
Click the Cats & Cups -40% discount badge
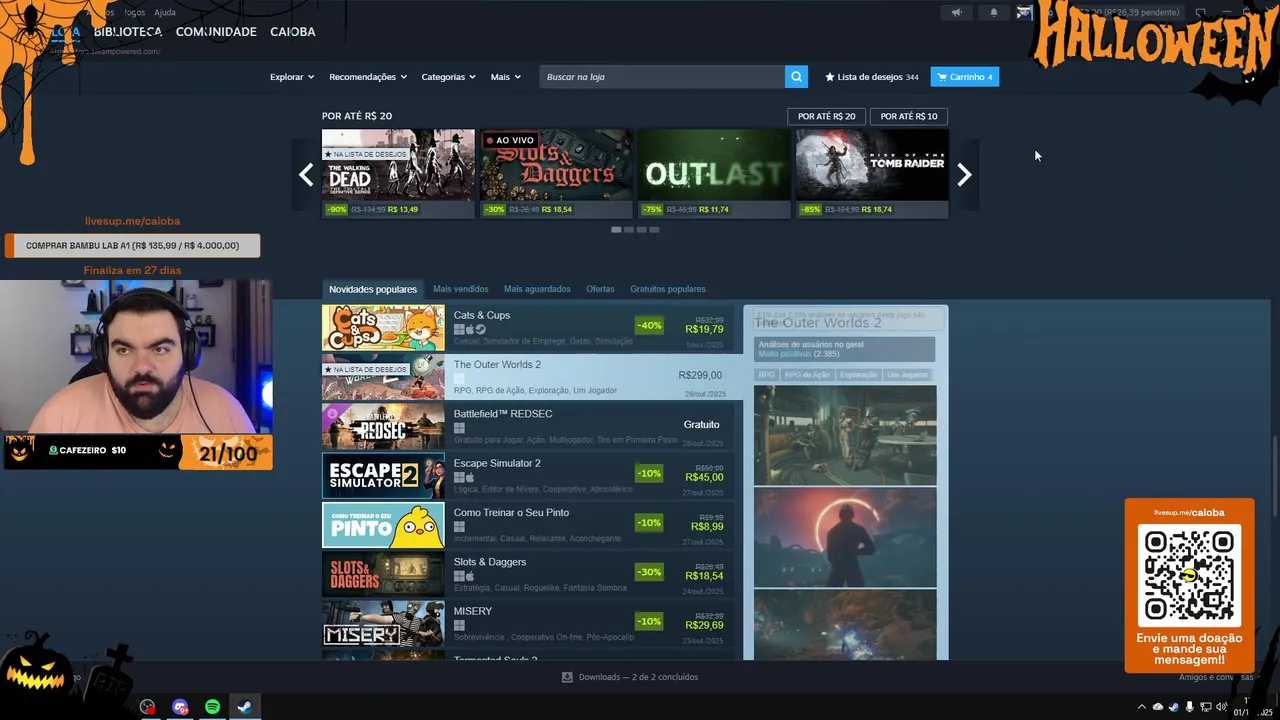point(649,325)
